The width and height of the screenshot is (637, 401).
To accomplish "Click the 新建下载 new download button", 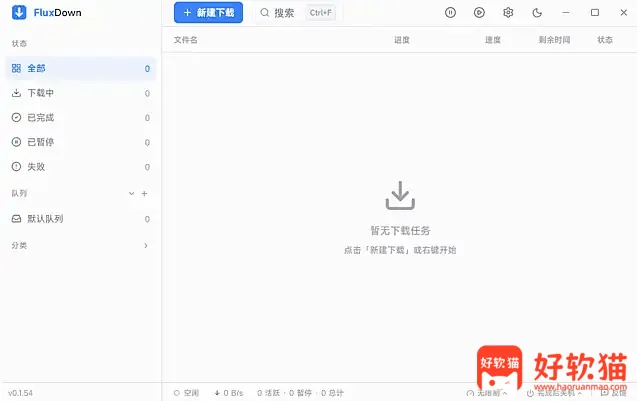I will [x=208, y=13].
